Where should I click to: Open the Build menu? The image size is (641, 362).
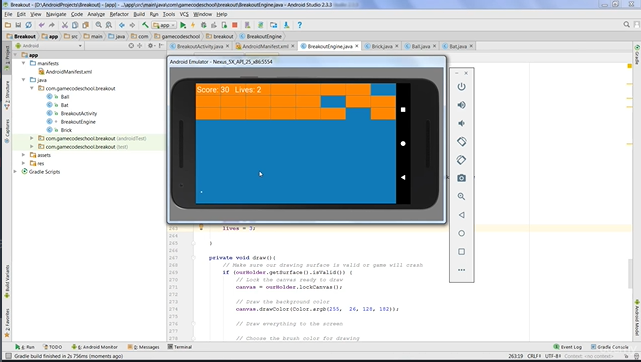point(139,14)
